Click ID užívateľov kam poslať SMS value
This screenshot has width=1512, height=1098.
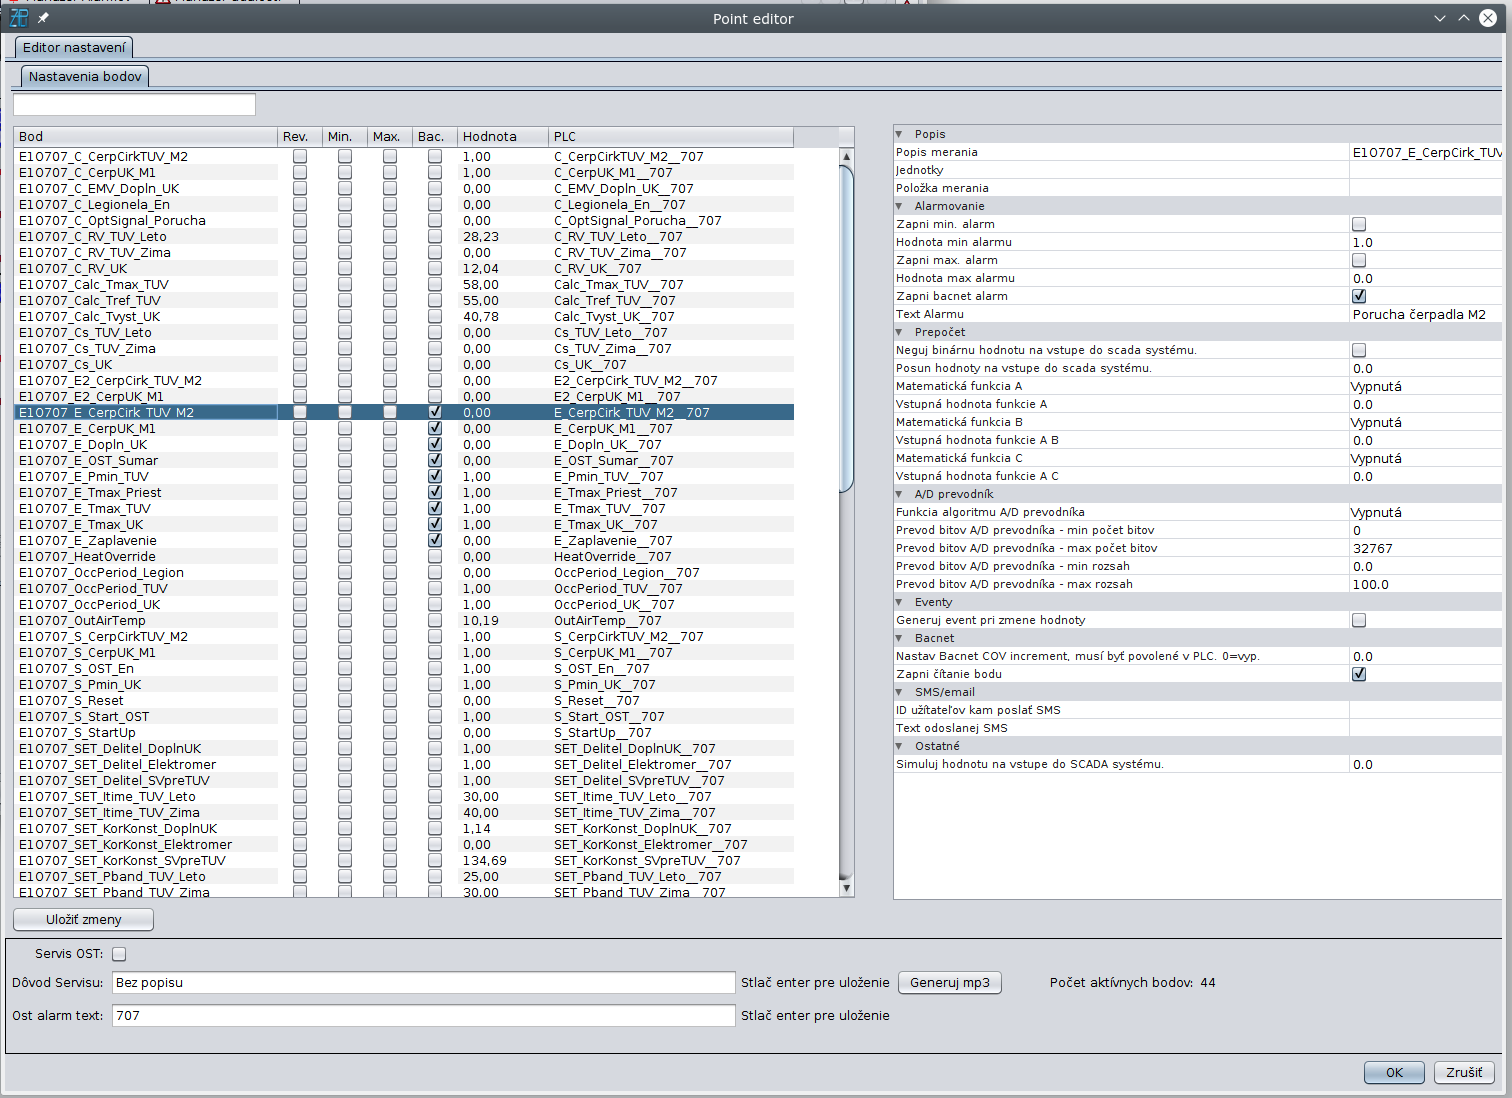(1425, 710)
